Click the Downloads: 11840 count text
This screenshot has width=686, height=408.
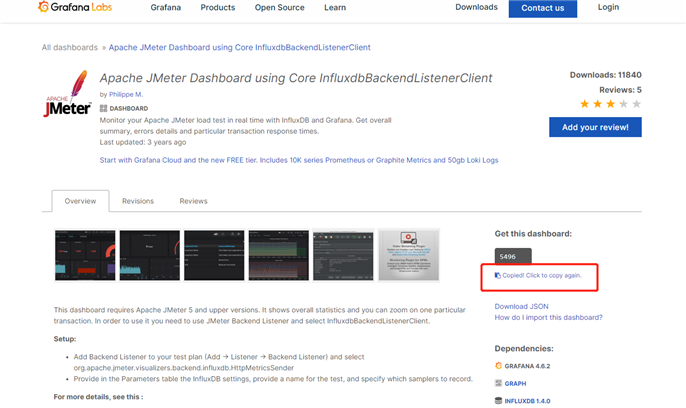click(x=606, y=75)
